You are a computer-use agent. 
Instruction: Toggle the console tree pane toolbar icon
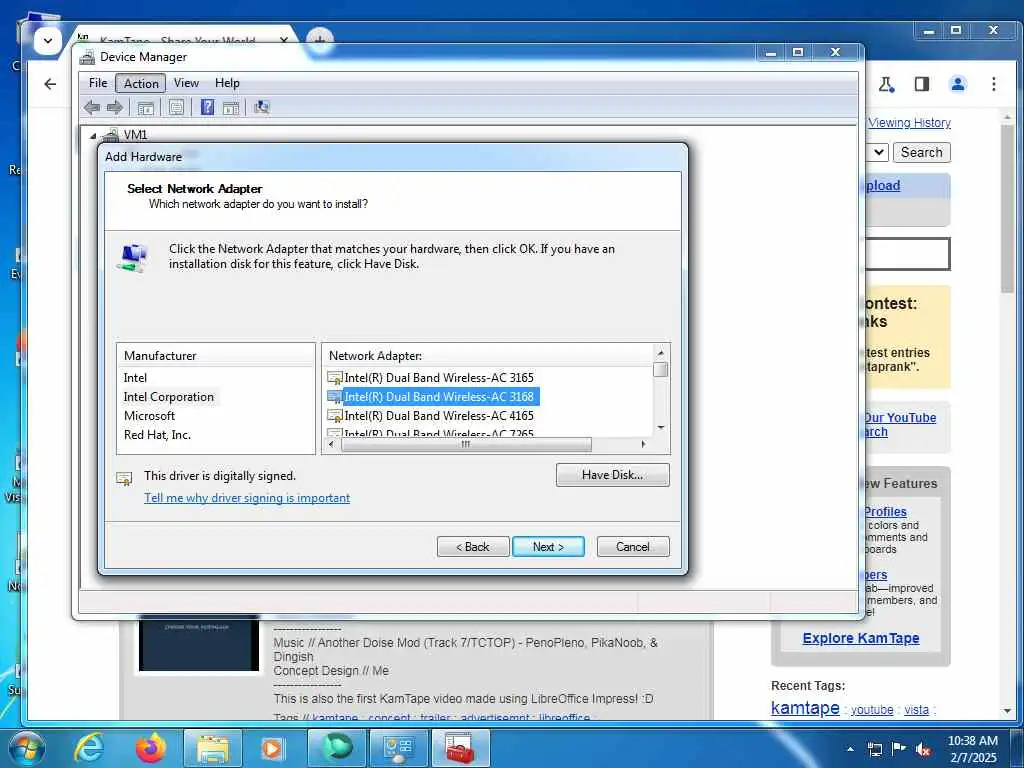point(146,108)
